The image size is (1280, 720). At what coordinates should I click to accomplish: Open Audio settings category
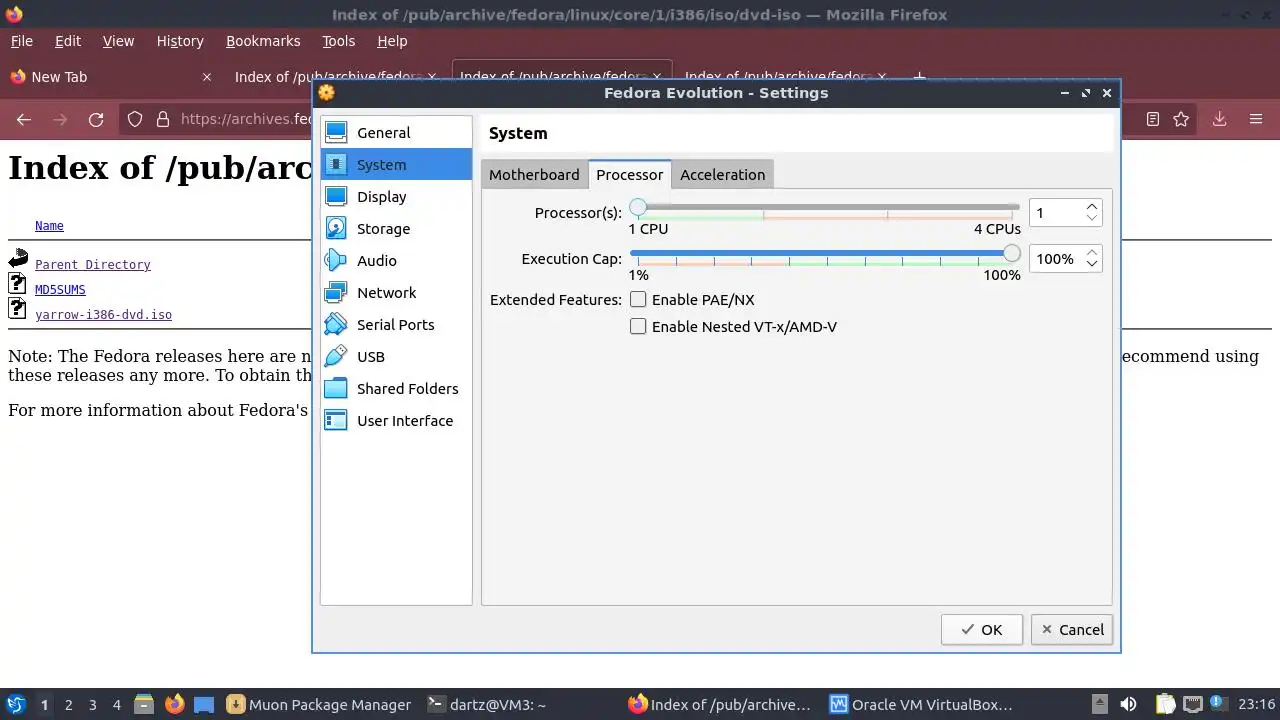(396, 260)
